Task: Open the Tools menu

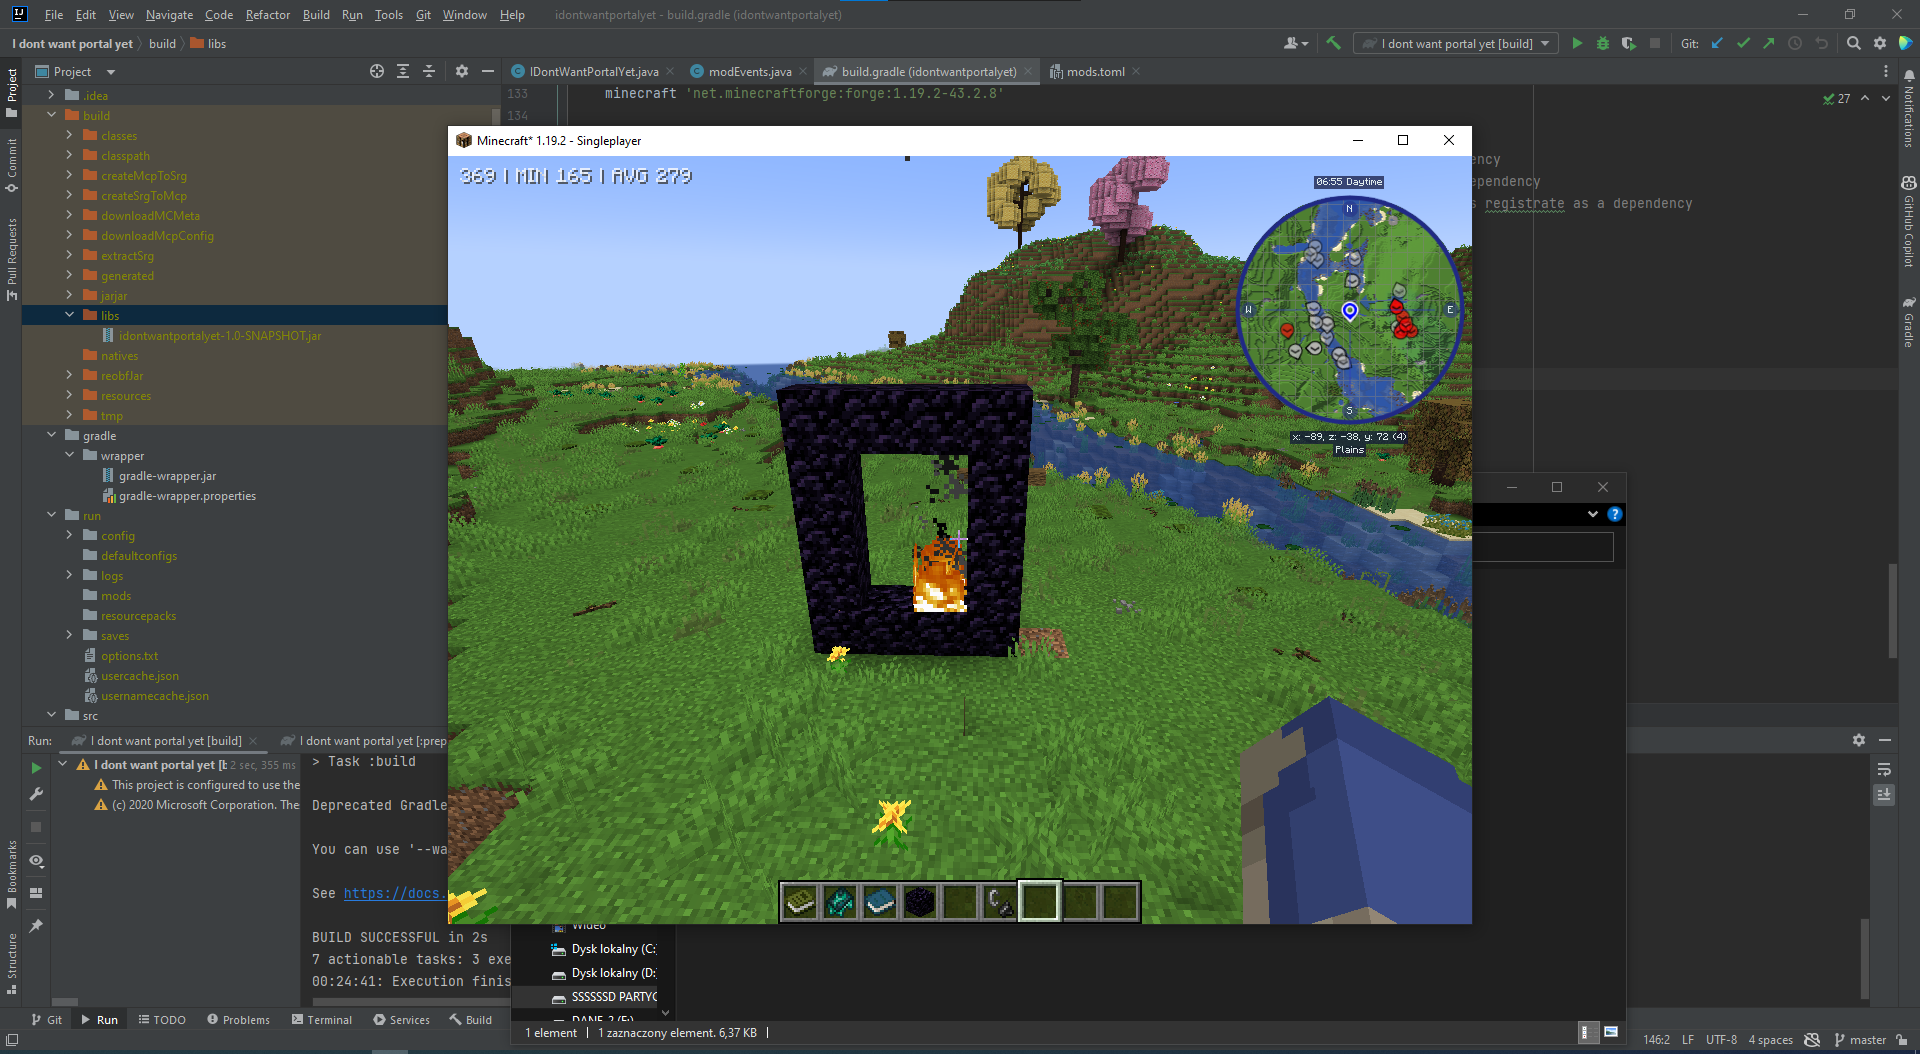Action: click(x=388, y=15)
